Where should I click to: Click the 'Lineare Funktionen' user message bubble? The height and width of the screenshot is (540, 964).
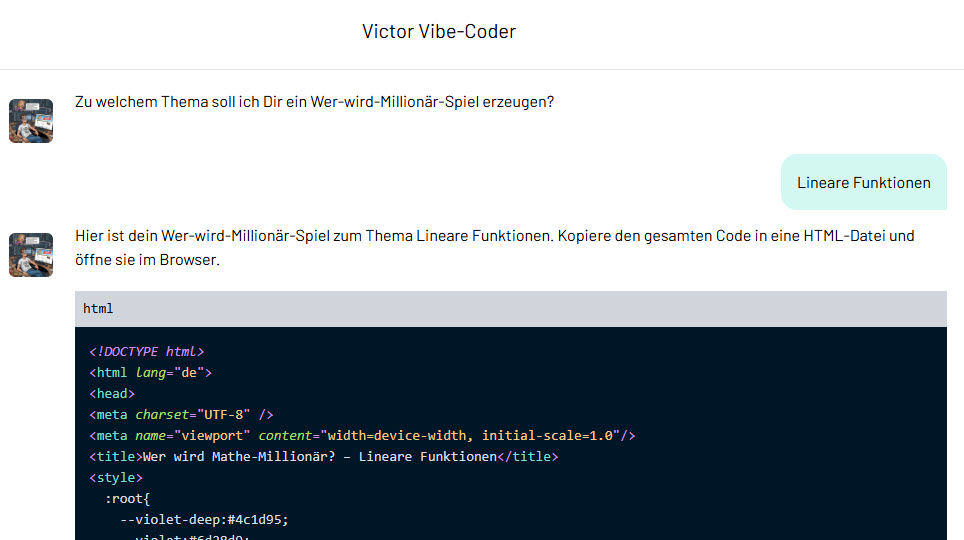point(864,183)
